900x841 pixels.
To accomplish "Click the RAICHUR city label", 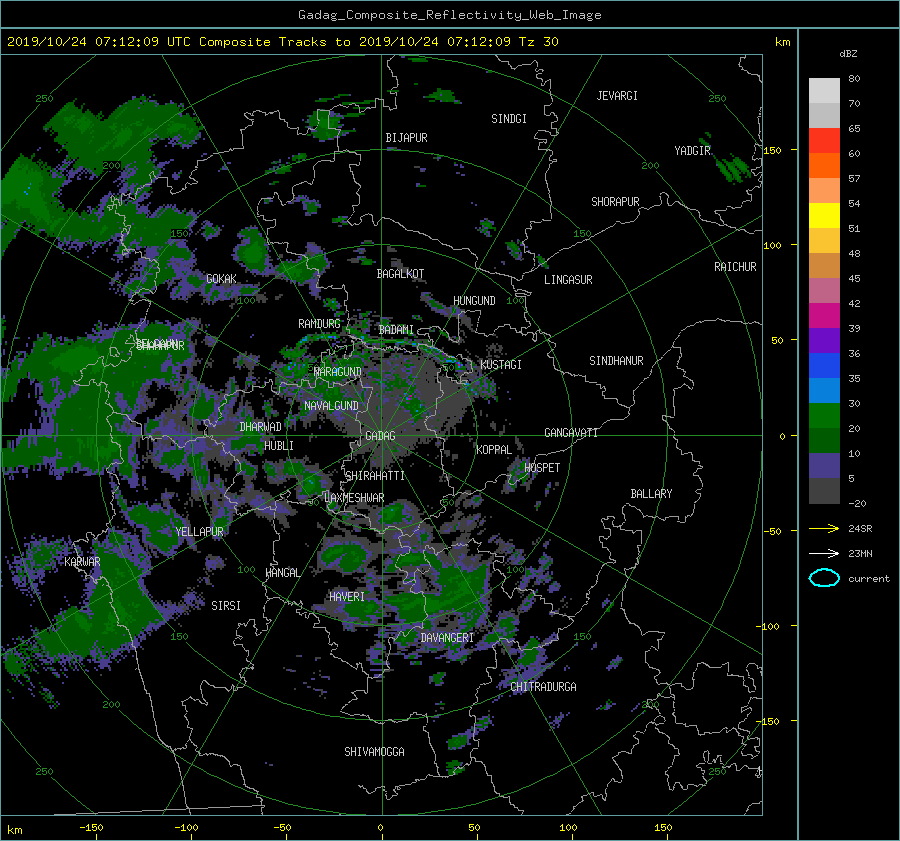I will click(735, 267).
